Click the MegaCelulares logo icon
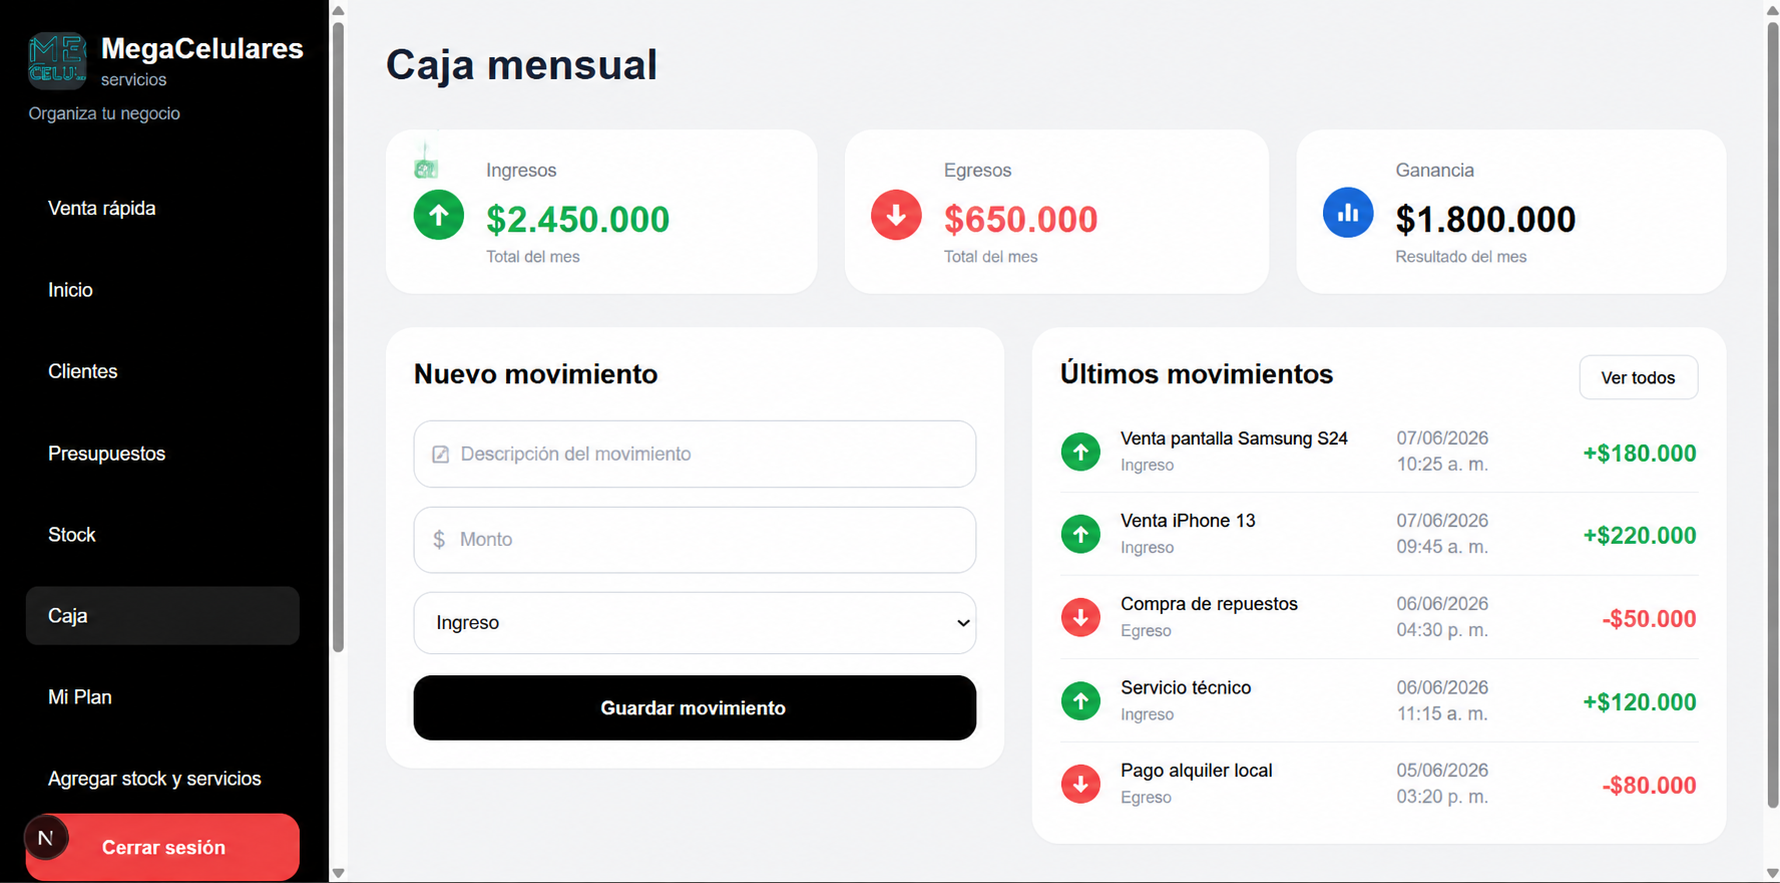Image resolution: width=1780 pixels, height=883 pixels. pyautogui.click(x=57, y=60)
